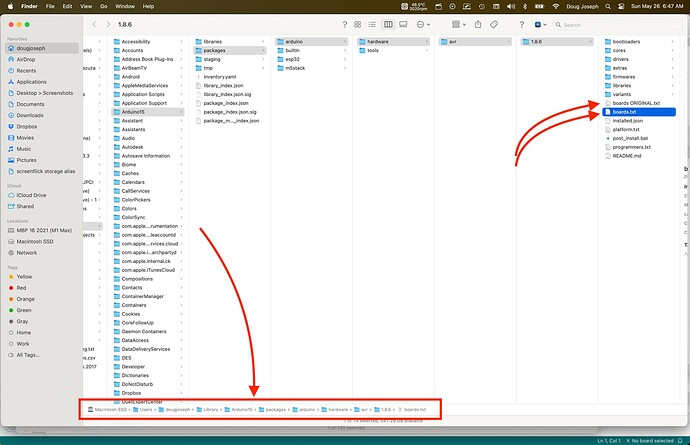
Task: Expand the variants folder chevron
Action: [672, 94]
